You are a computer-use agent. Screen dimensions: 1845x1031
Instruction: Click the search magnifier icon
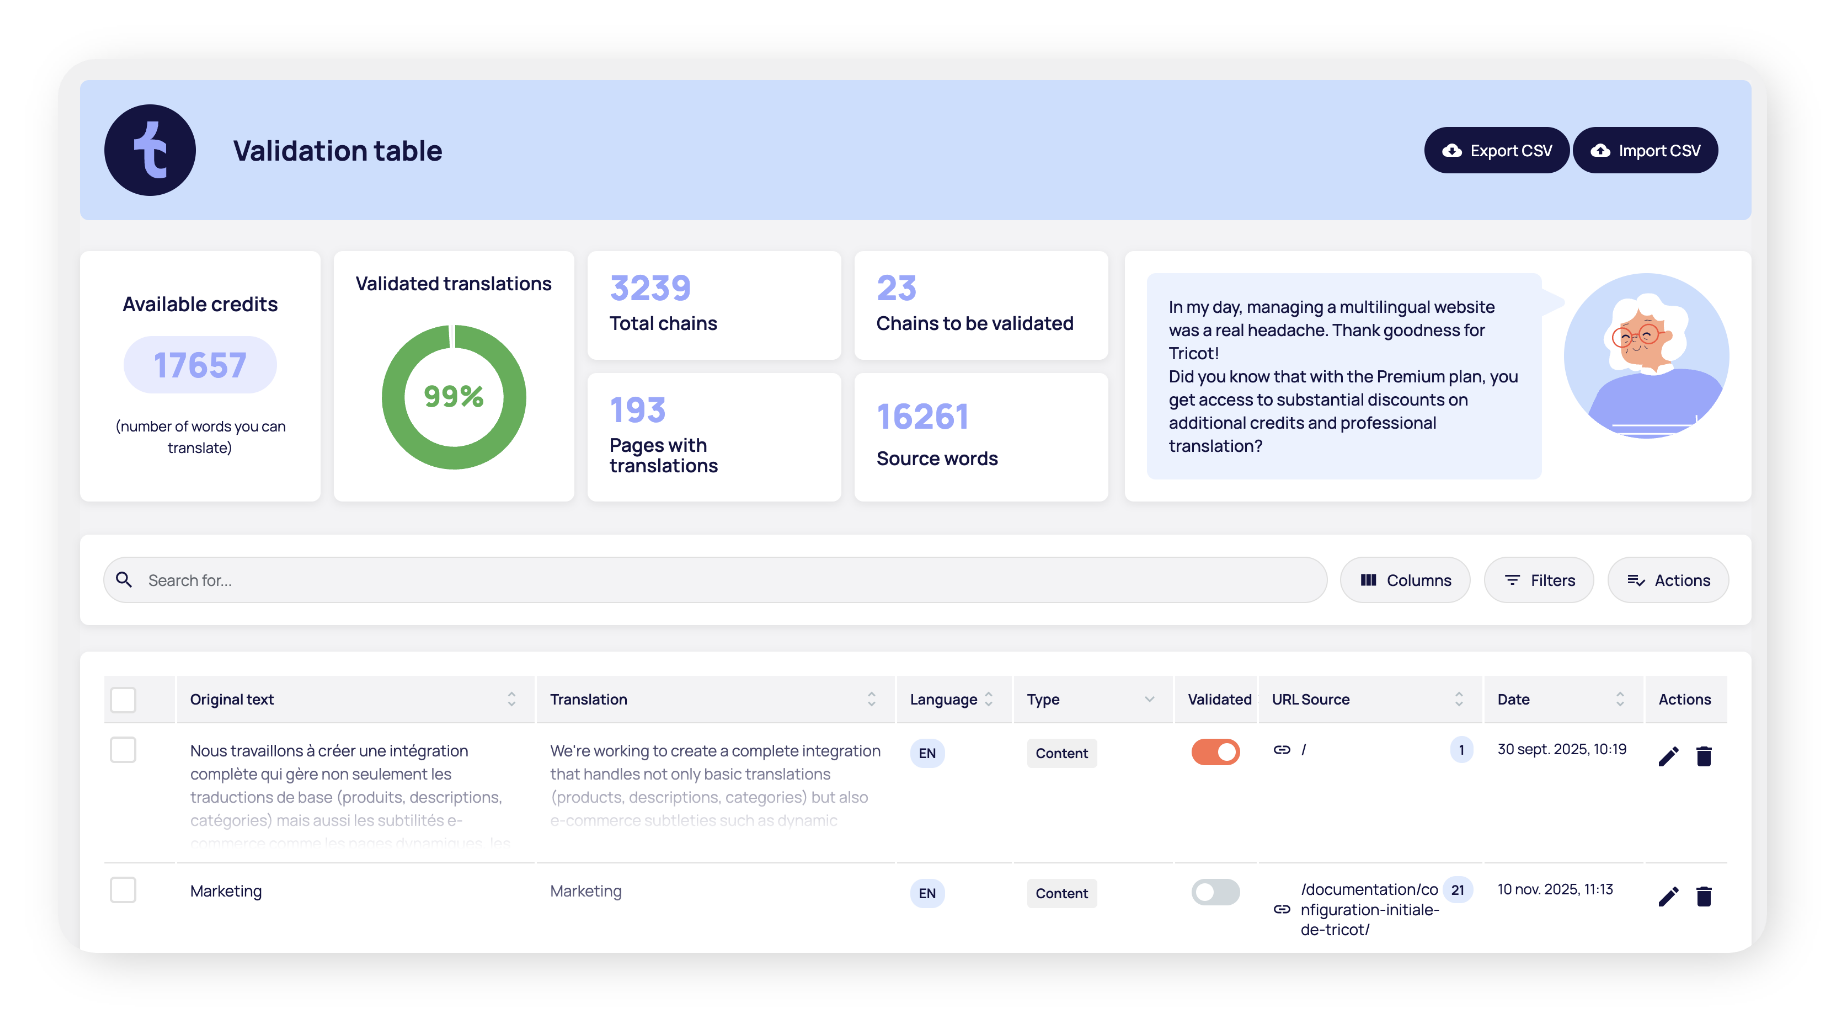[125, 580]
